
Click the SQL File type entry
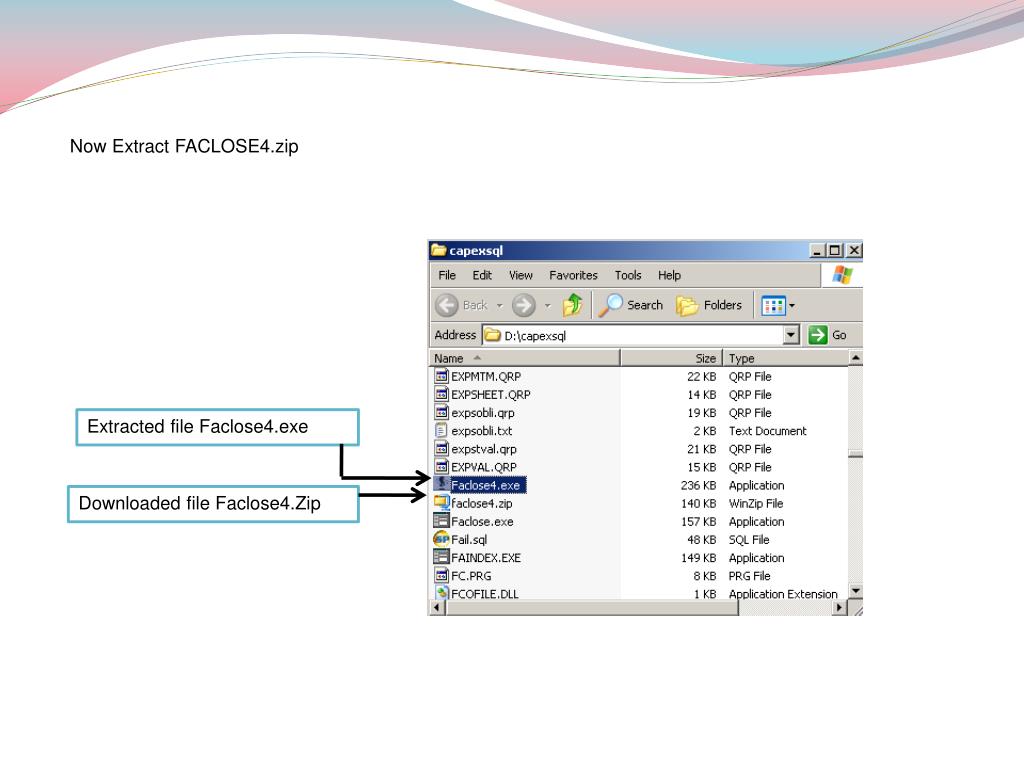[749, 540]
